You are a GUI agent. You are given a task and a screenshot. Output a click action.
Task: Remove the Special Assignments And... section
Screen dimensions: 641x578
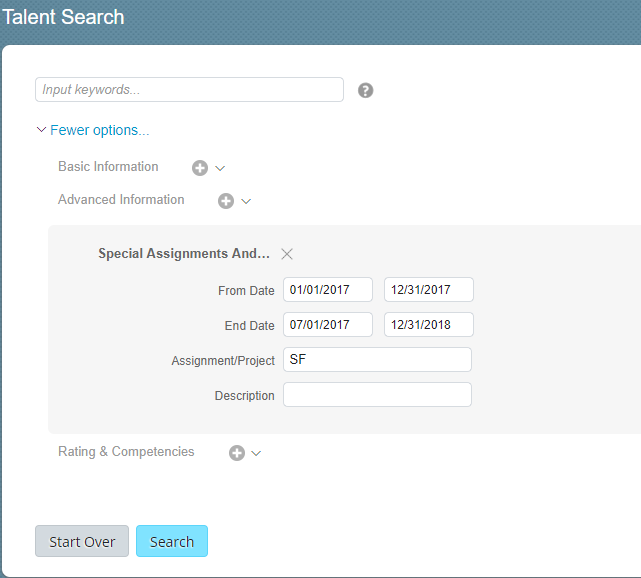click(x=287, y=254)
